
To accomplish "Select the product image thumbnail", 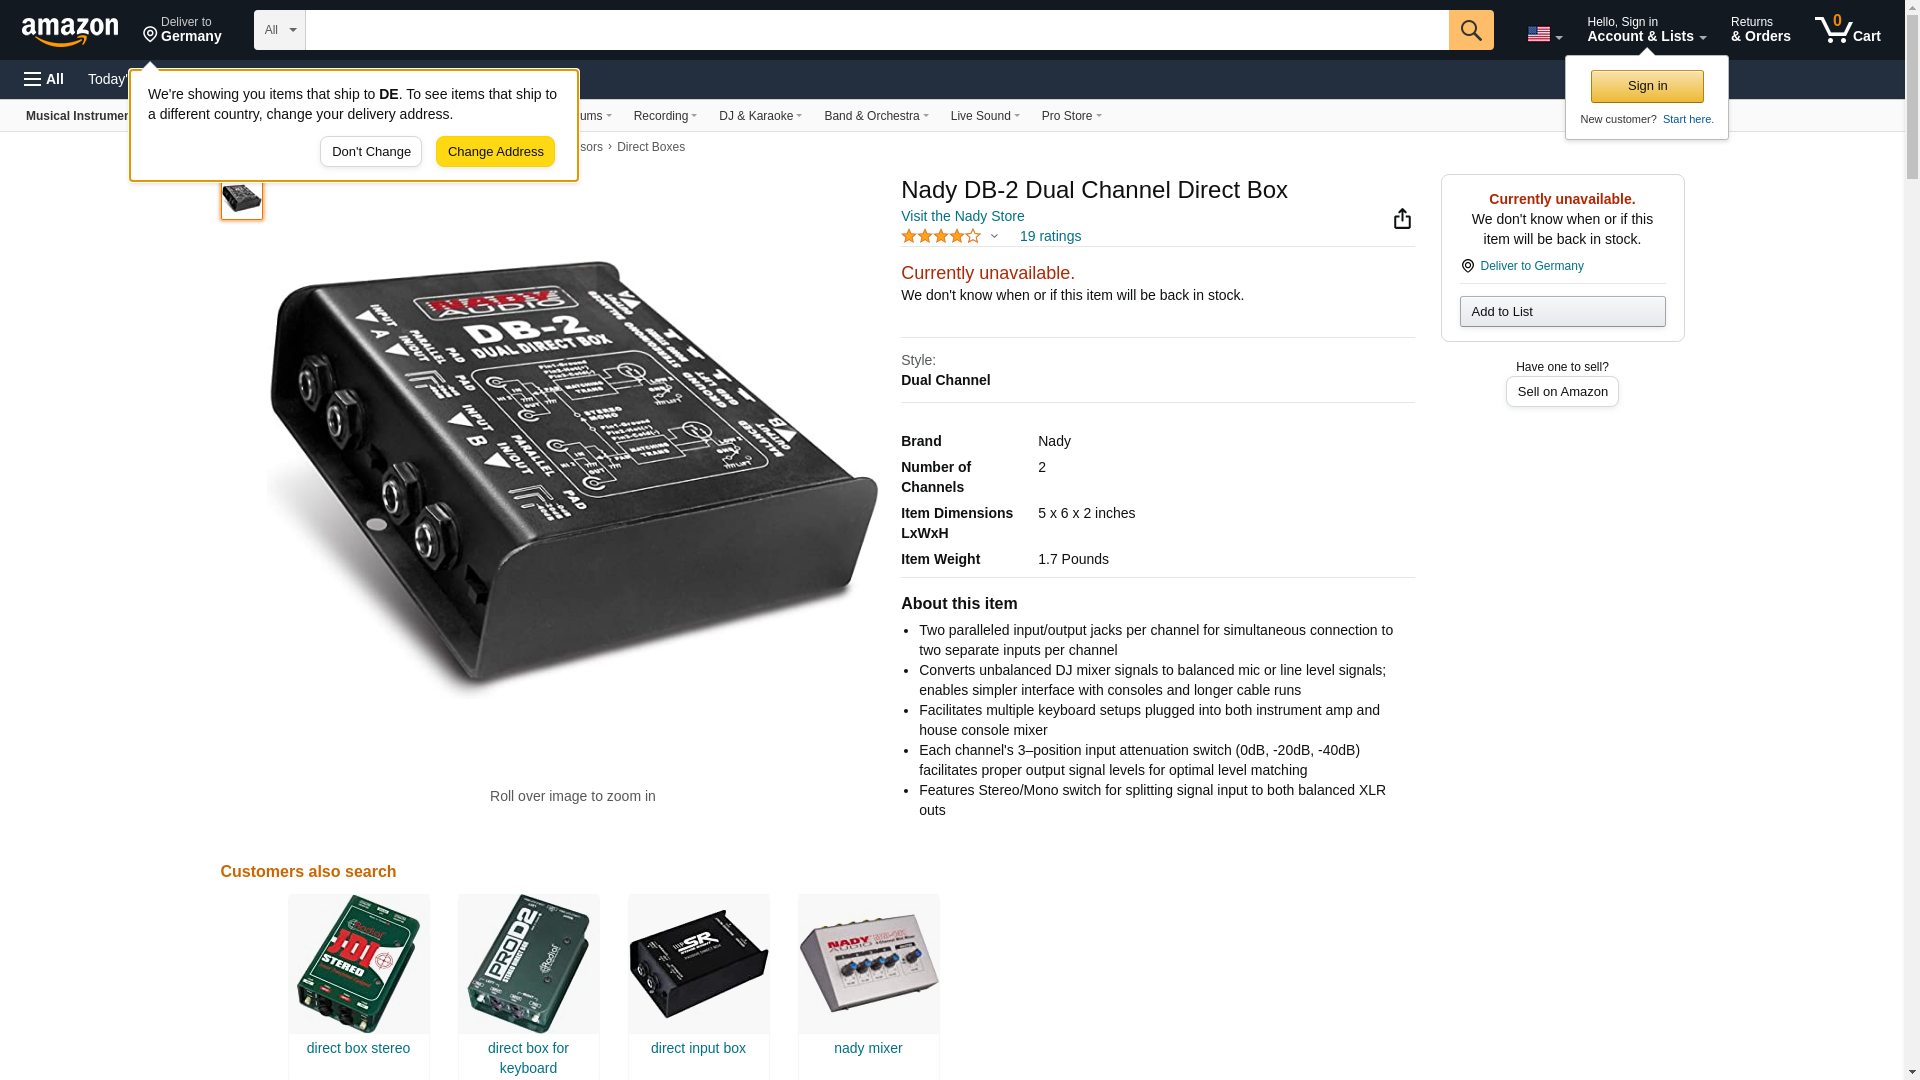I will (242, 198).
